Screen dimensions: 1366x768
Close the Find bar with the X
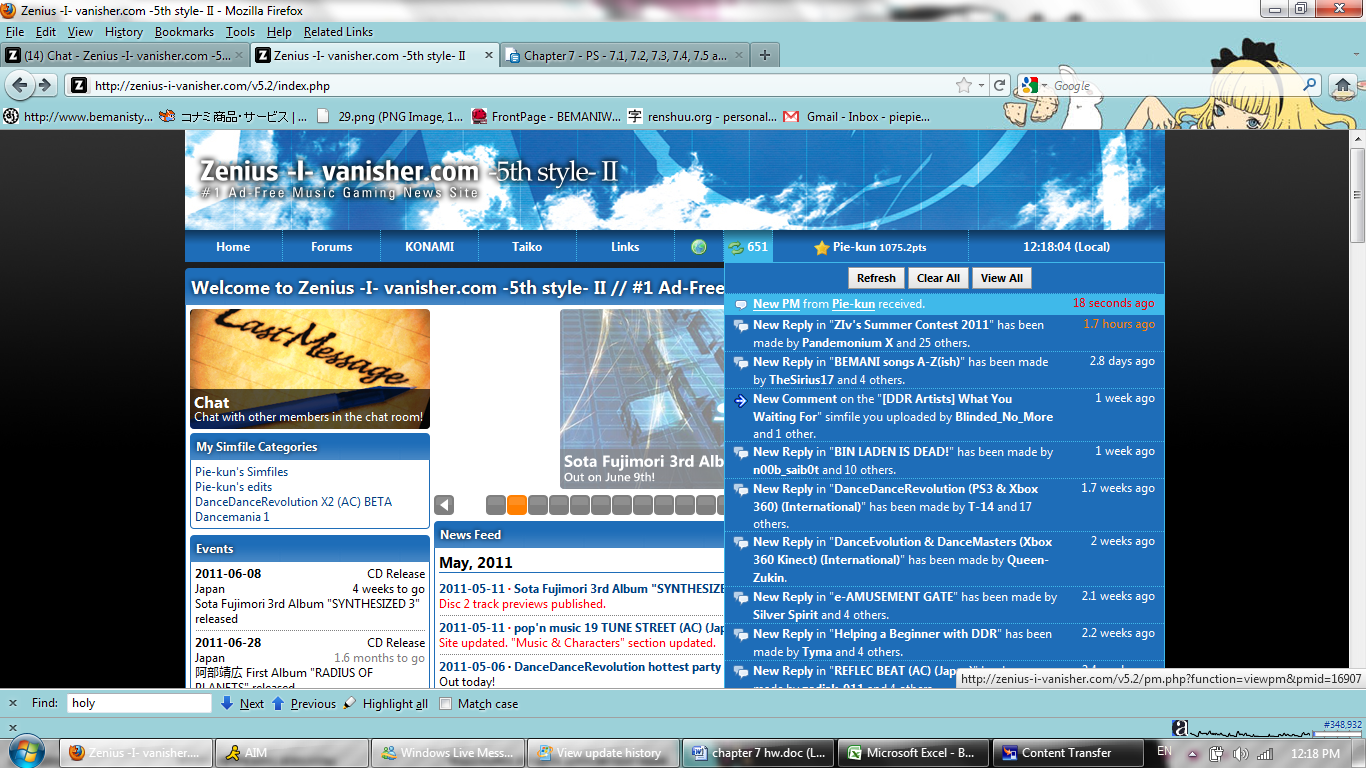point(14,703)
